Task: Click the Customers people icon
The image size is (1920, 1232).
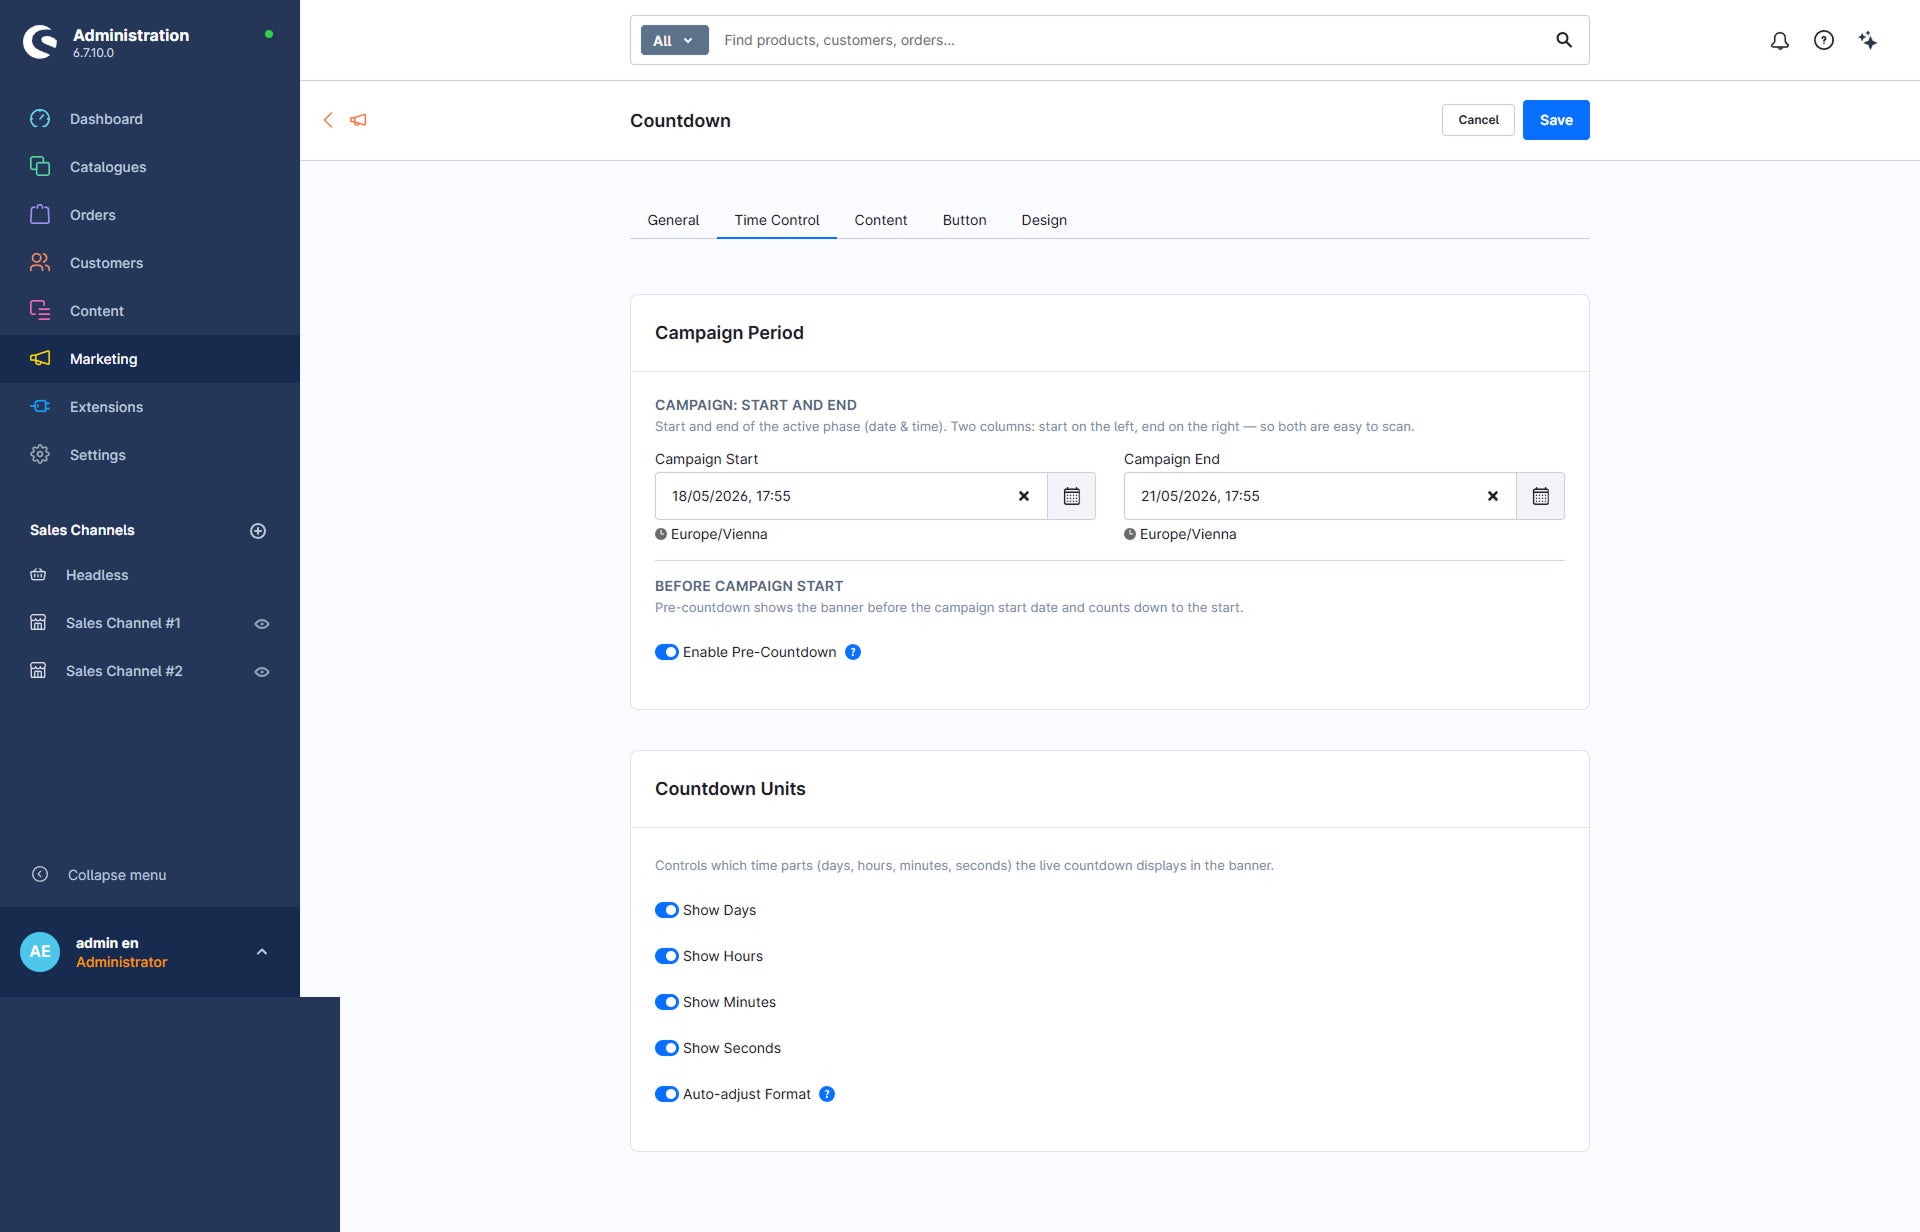Action: click(x=40, y=262)
